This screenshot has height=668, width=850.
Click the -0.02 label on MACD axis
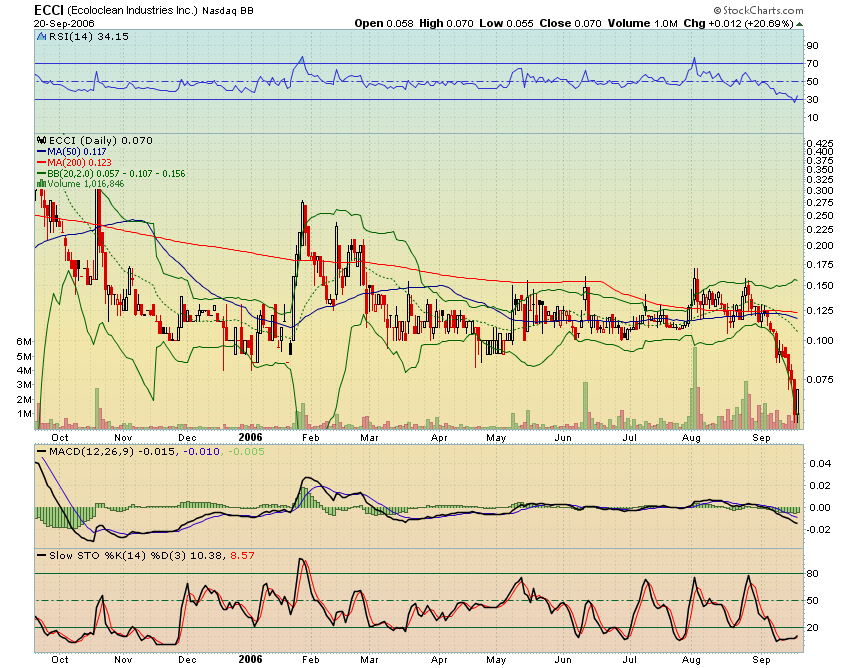tap(819, 530)
